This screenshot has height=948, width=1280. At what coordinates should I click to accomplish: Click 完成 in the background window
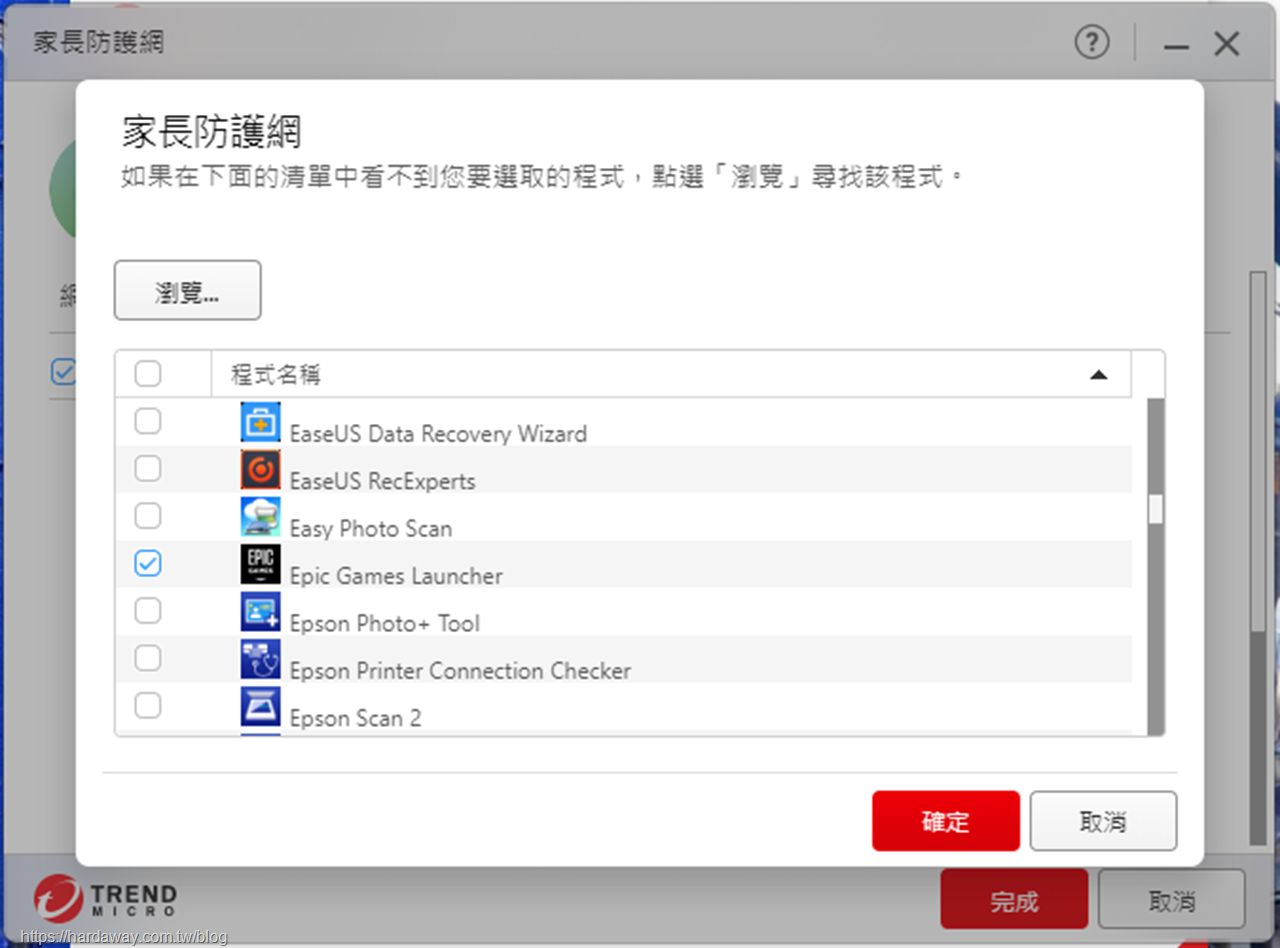pyautogui.click(x=1014, y=899)
